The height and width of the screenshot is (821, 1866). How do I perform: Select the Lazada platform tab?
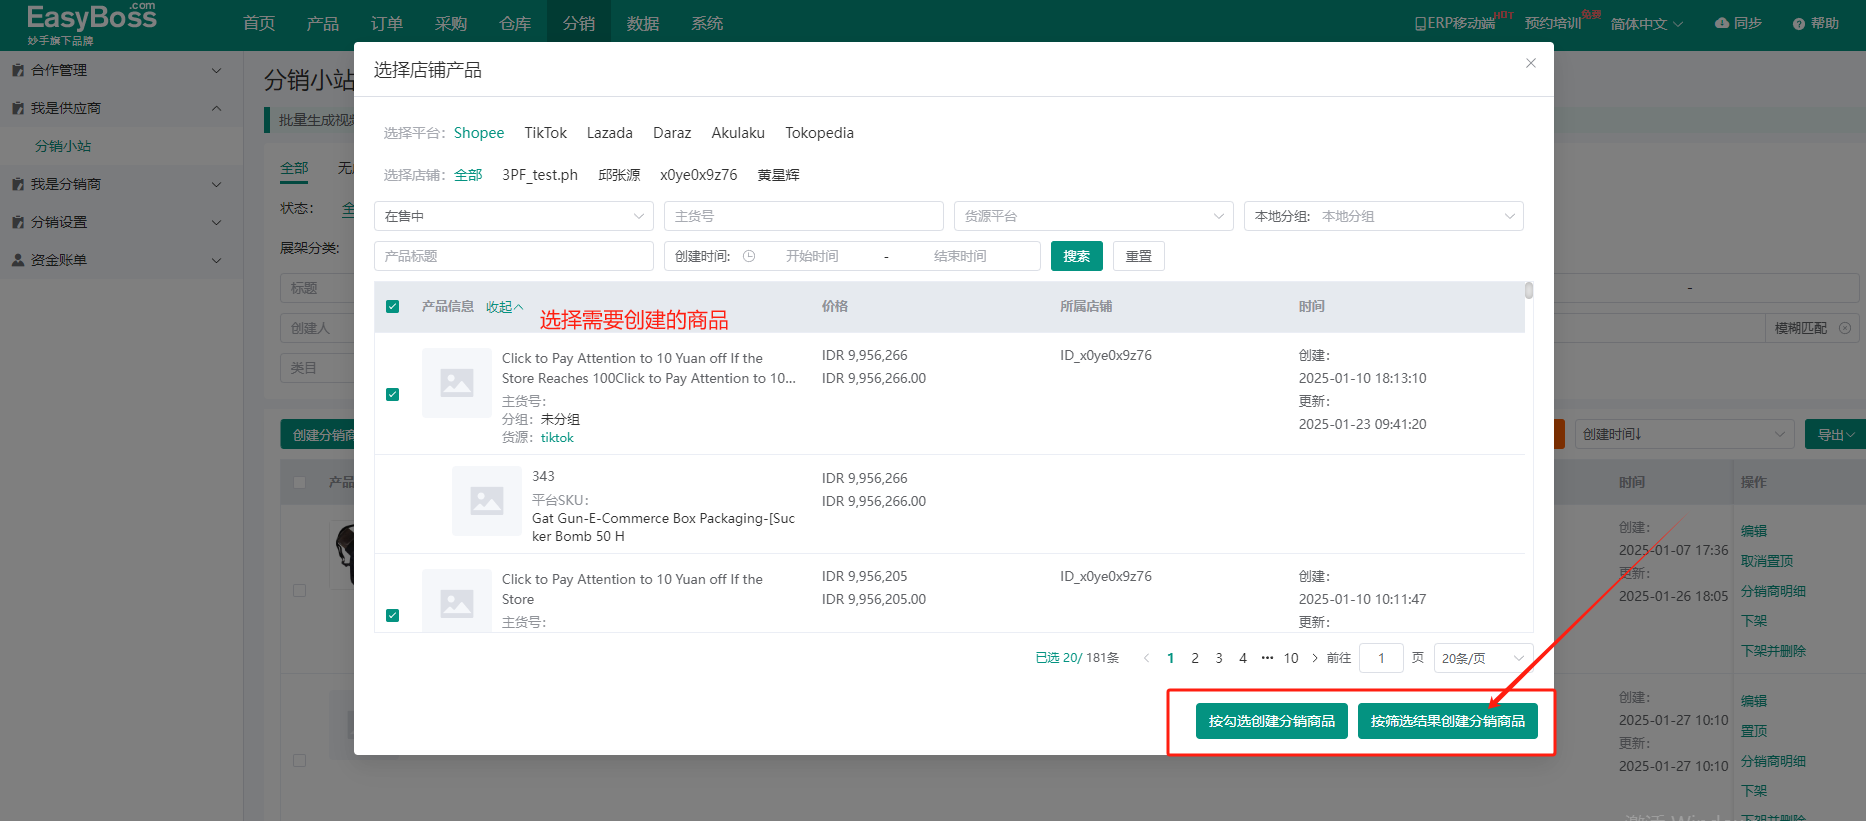pos(610,133)
